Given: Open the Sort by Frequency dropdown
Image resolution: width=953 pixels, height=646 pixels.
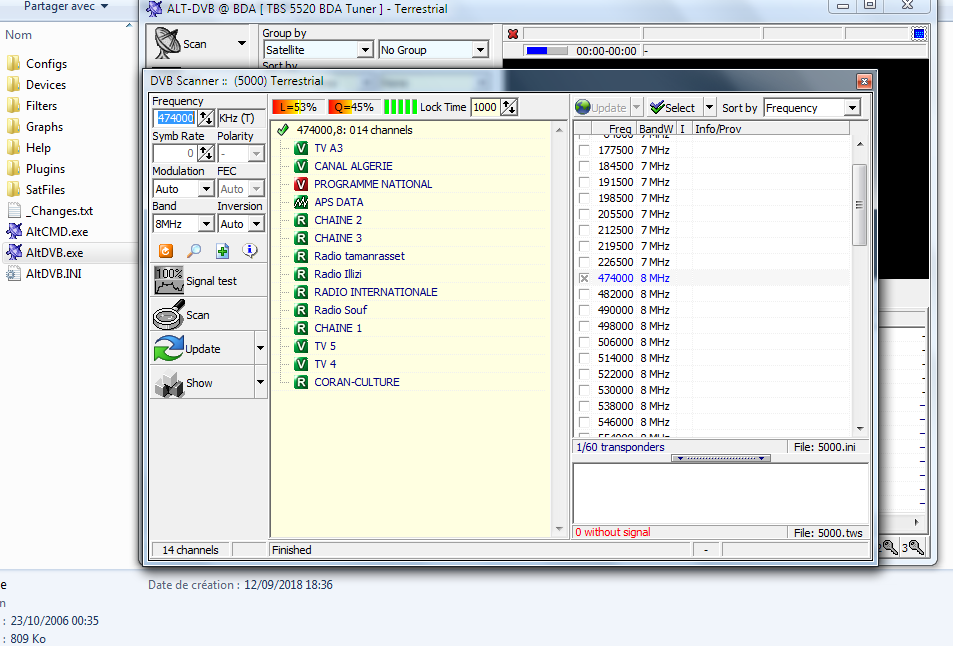Looking at the screenshot, I should point(852,108).
